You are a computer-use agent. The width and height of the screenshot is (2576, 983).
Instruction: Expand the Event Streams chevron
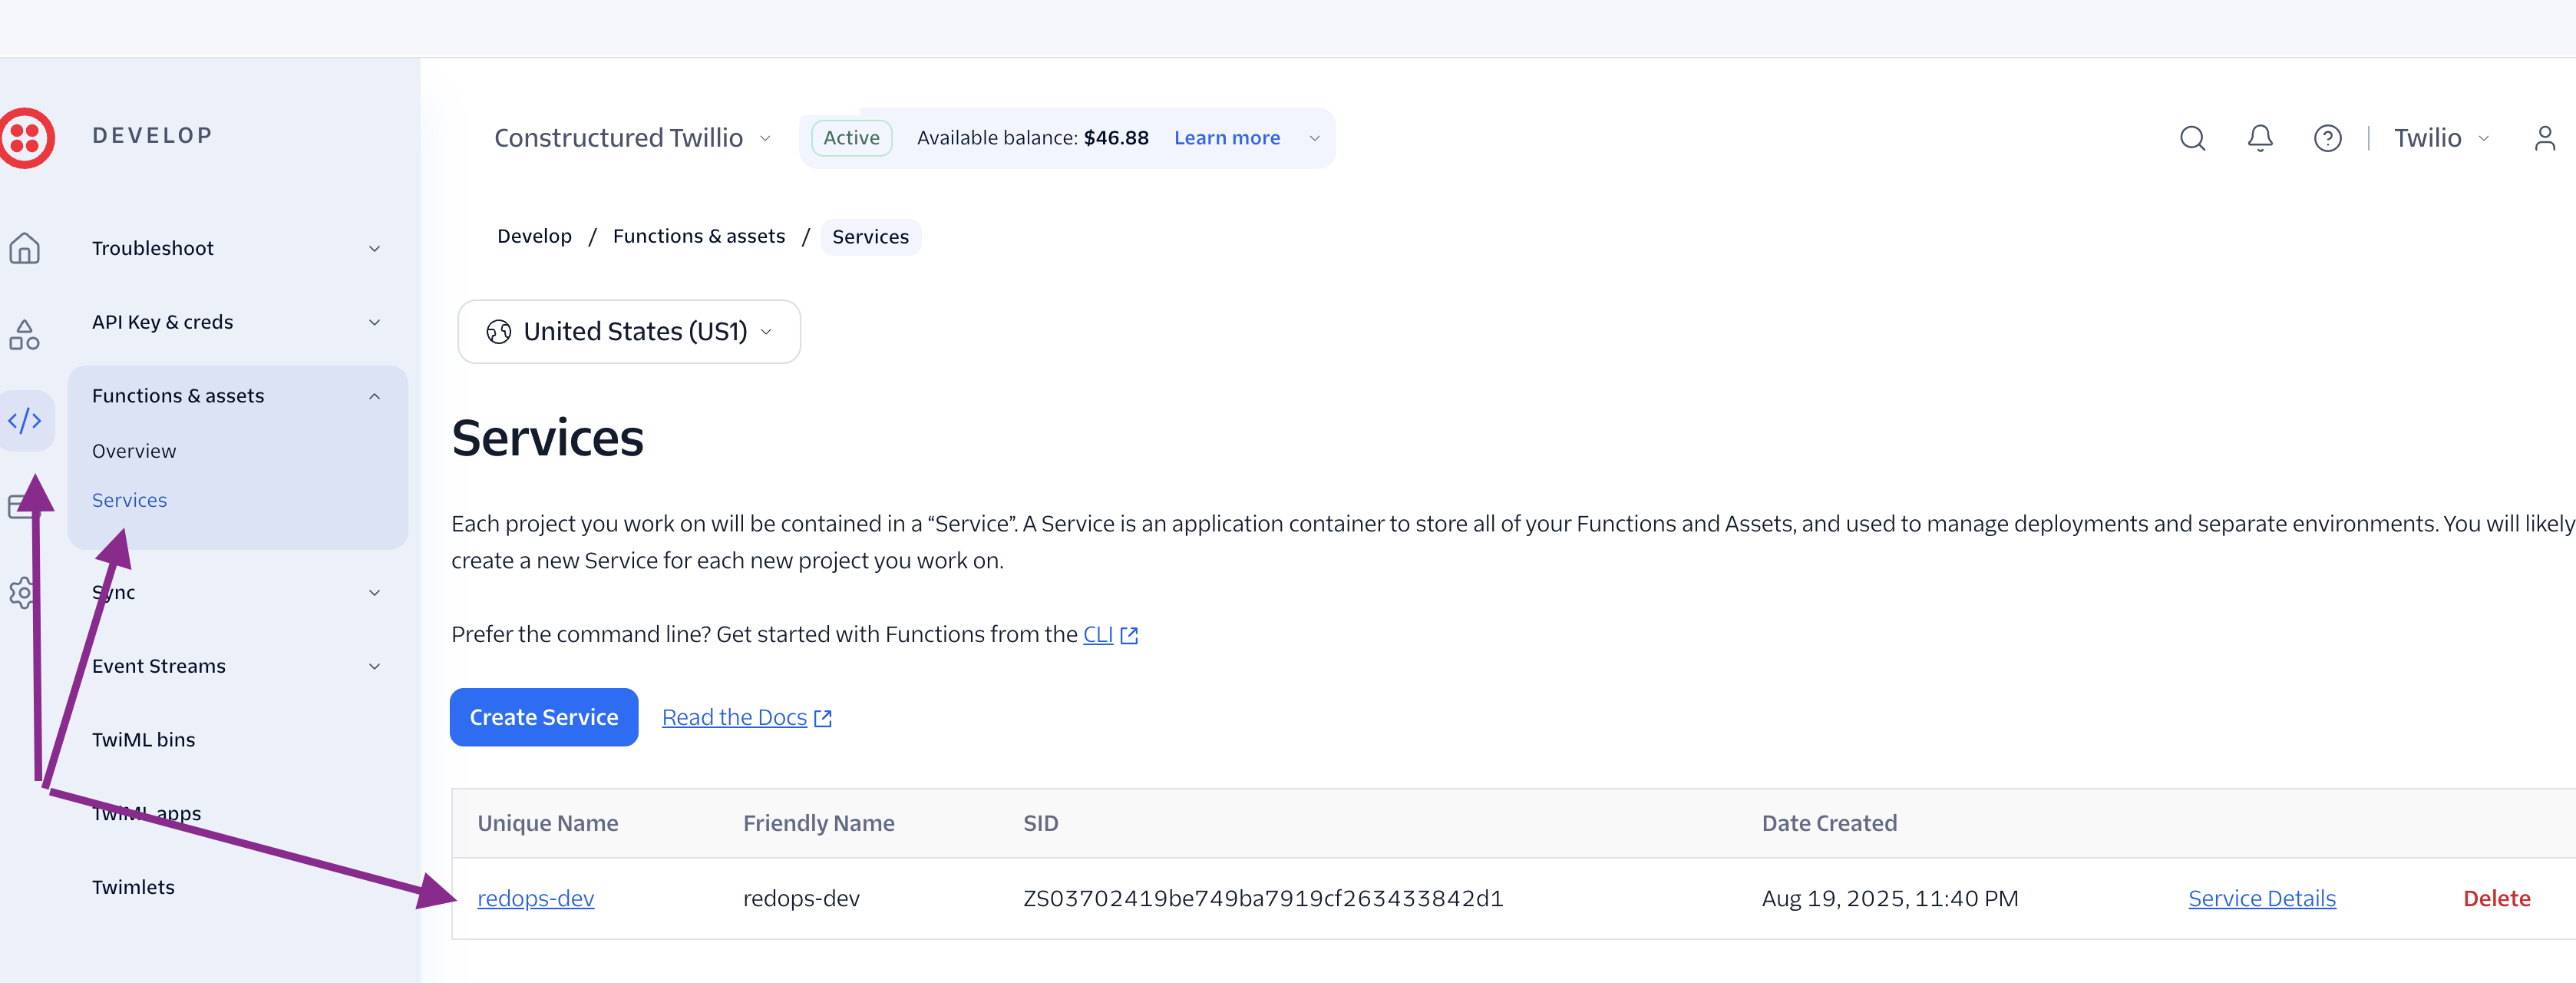(375, 666)
